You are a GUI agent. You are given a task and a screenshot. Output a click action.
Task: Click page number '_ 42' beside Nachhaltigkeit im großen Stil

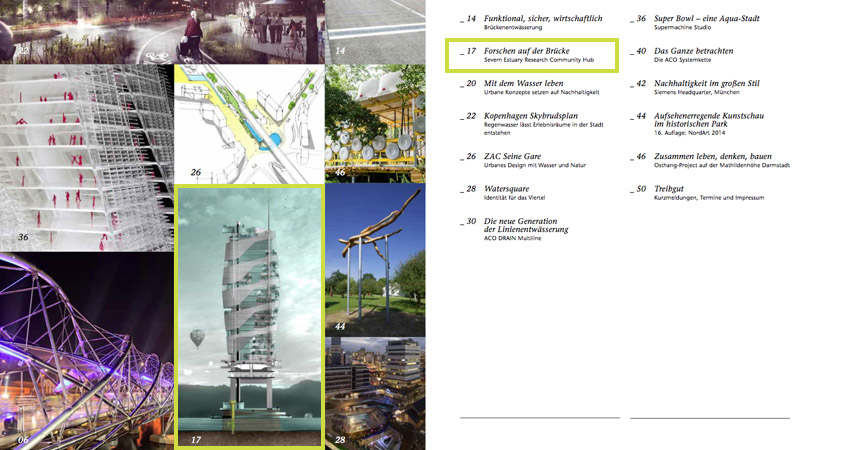[x=638, y=83]
